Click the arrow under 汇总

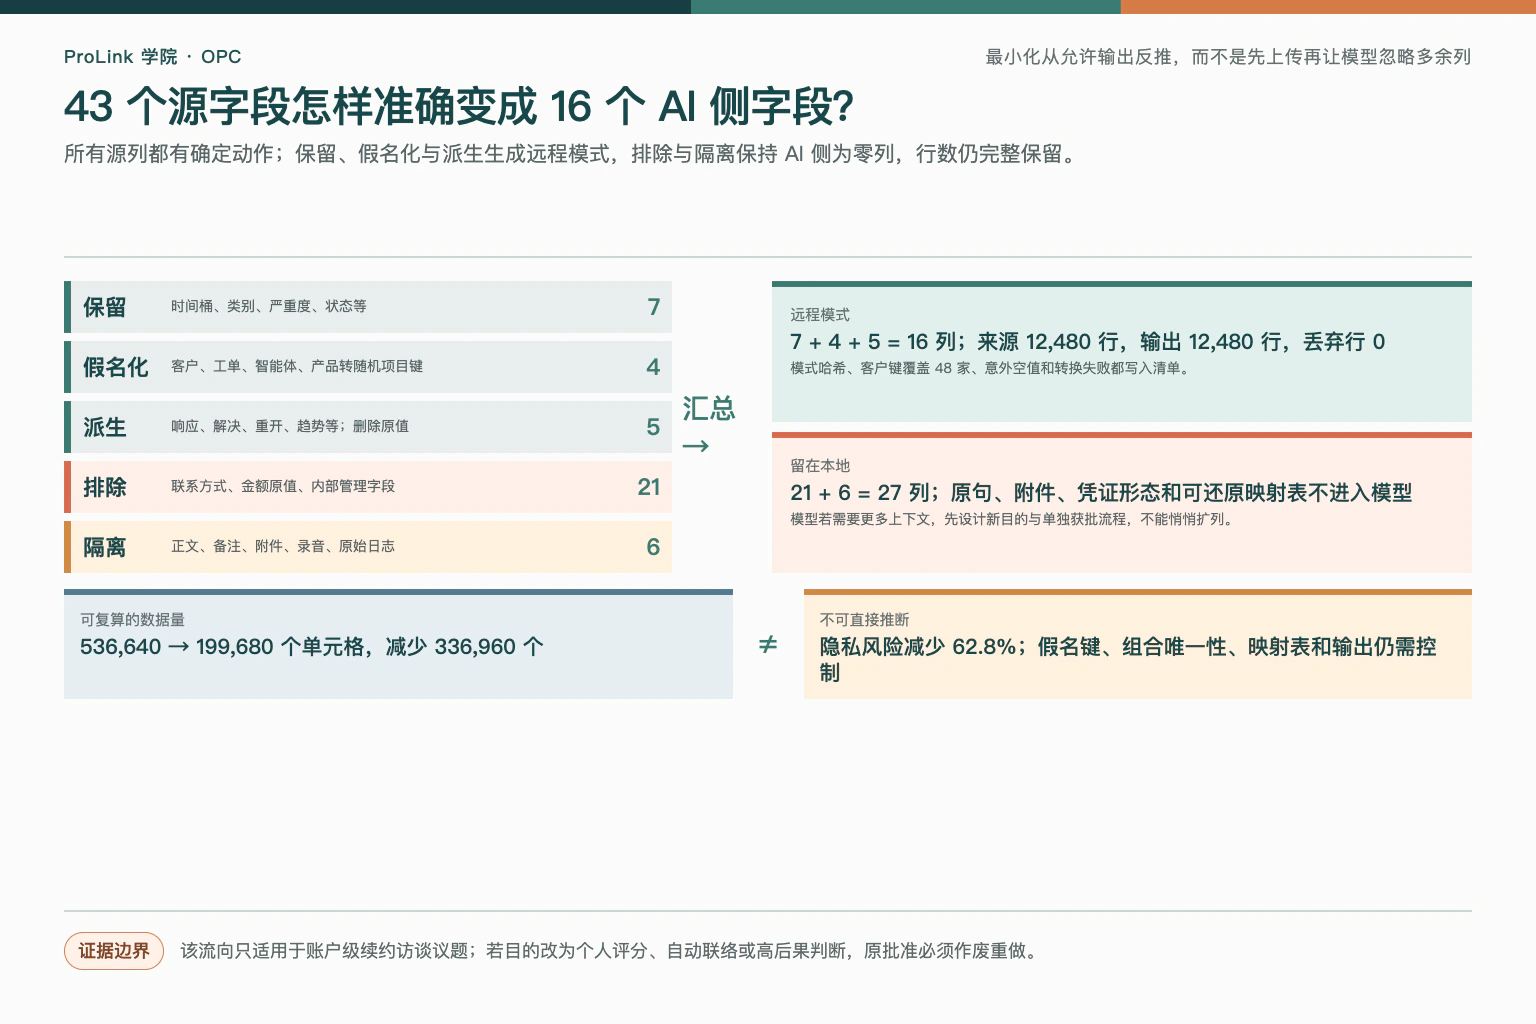696,445
